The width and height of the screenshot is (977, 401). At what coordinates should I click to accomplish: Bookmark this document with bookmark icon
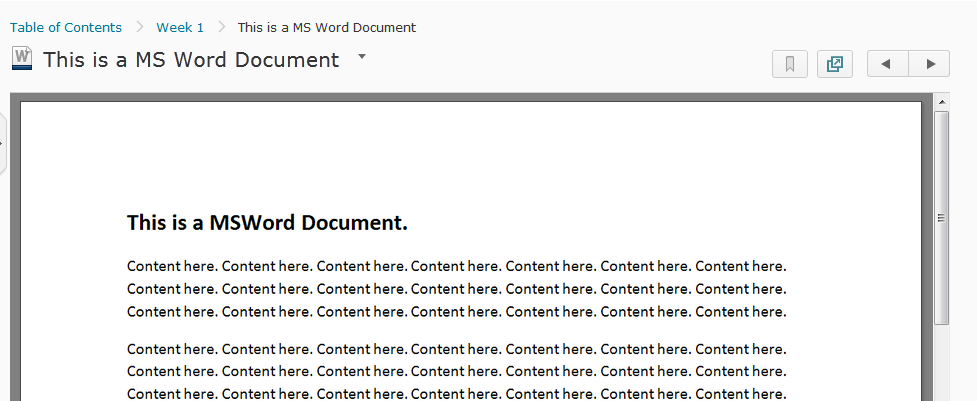click(x=789, y=64)
